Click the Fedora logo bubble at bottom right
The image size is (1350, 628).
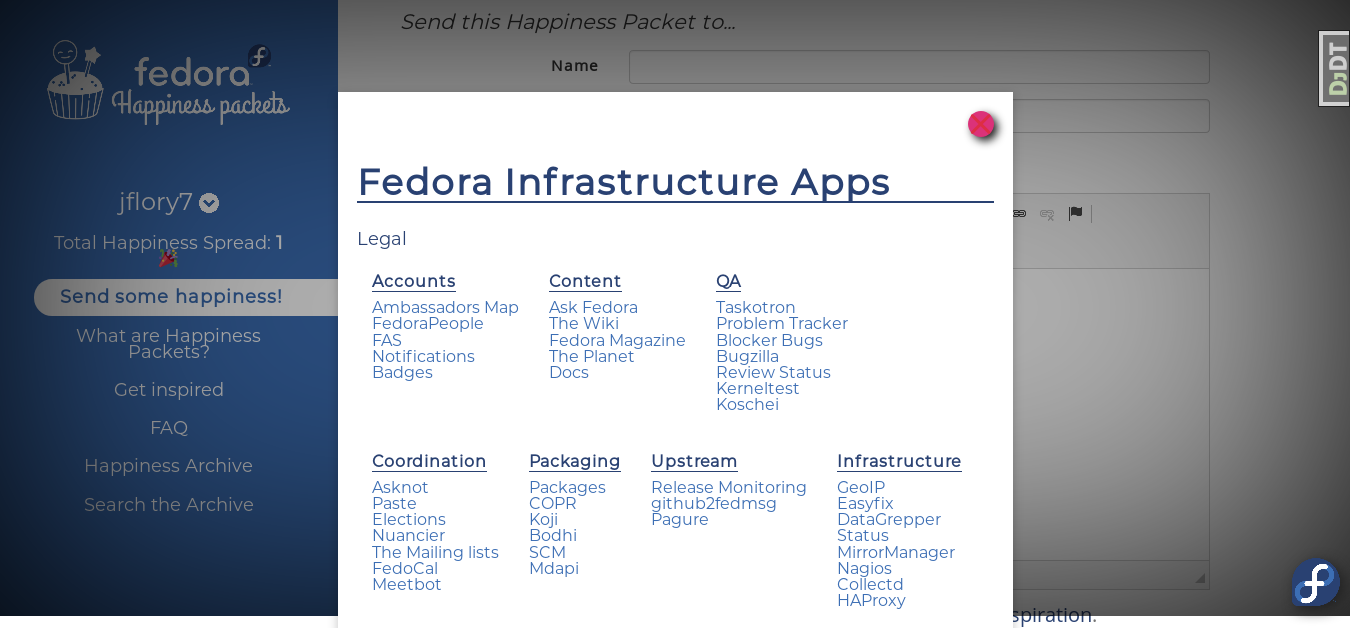tap(1315, 583)
